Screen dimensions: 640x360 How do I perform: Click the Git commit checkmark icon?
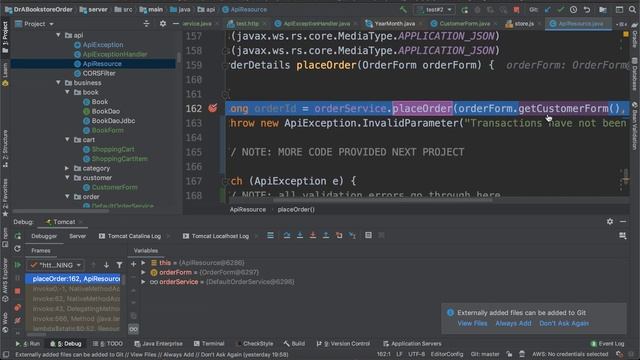pyautogui.click(x=560, y=9)
